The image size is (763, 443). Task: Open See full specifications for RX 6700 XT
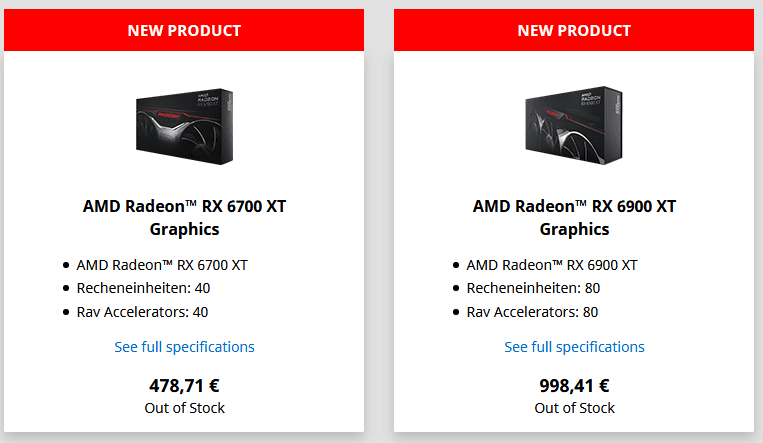pos(184,347)
